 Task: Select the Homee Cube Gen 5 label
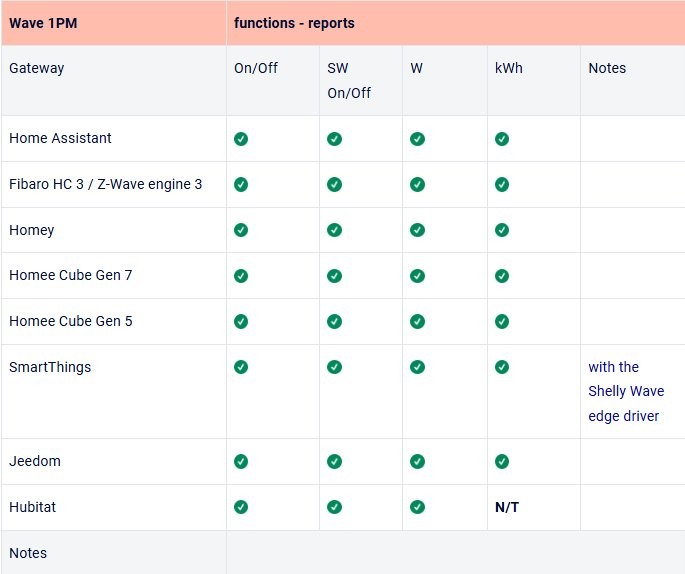[x=71, y=321]
